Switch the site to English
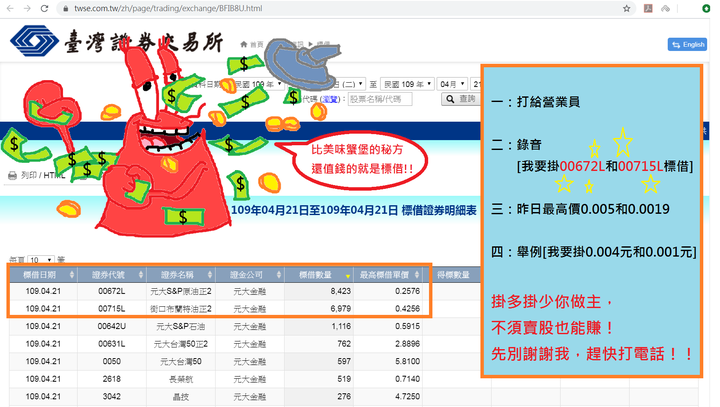 pyautogui.click(x=687, y=45)
